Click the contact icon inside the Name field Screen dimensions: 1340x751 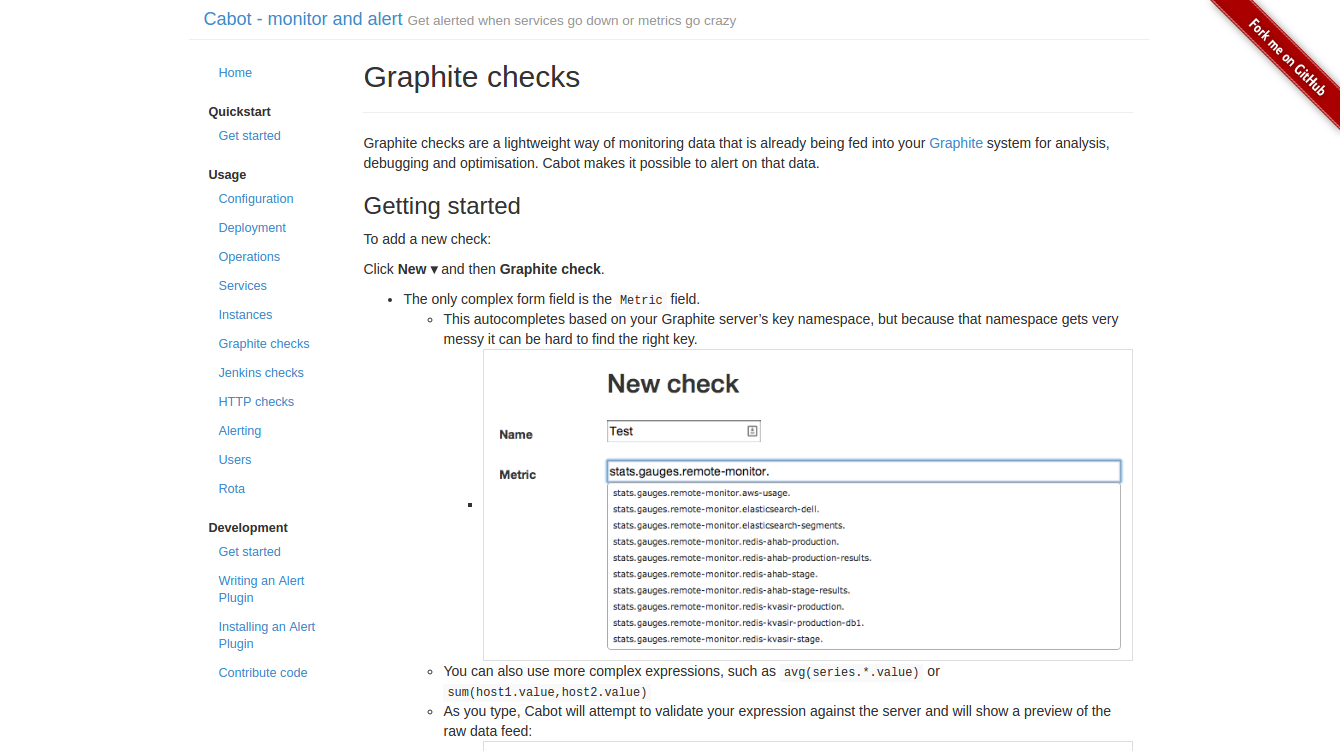[752, 431]
